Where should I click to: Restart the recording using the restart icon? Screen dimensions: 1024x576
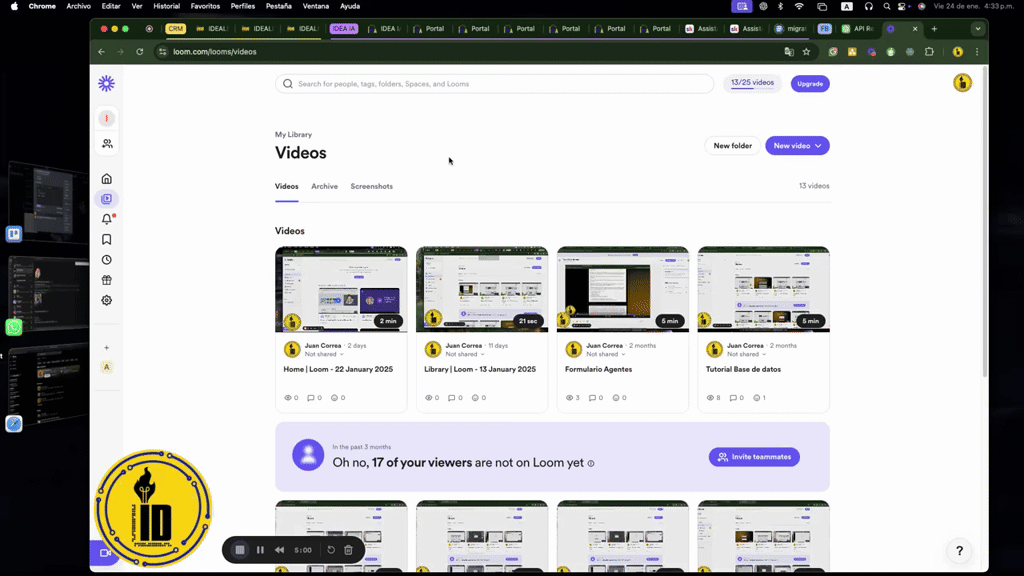click(x=331, y=550)
